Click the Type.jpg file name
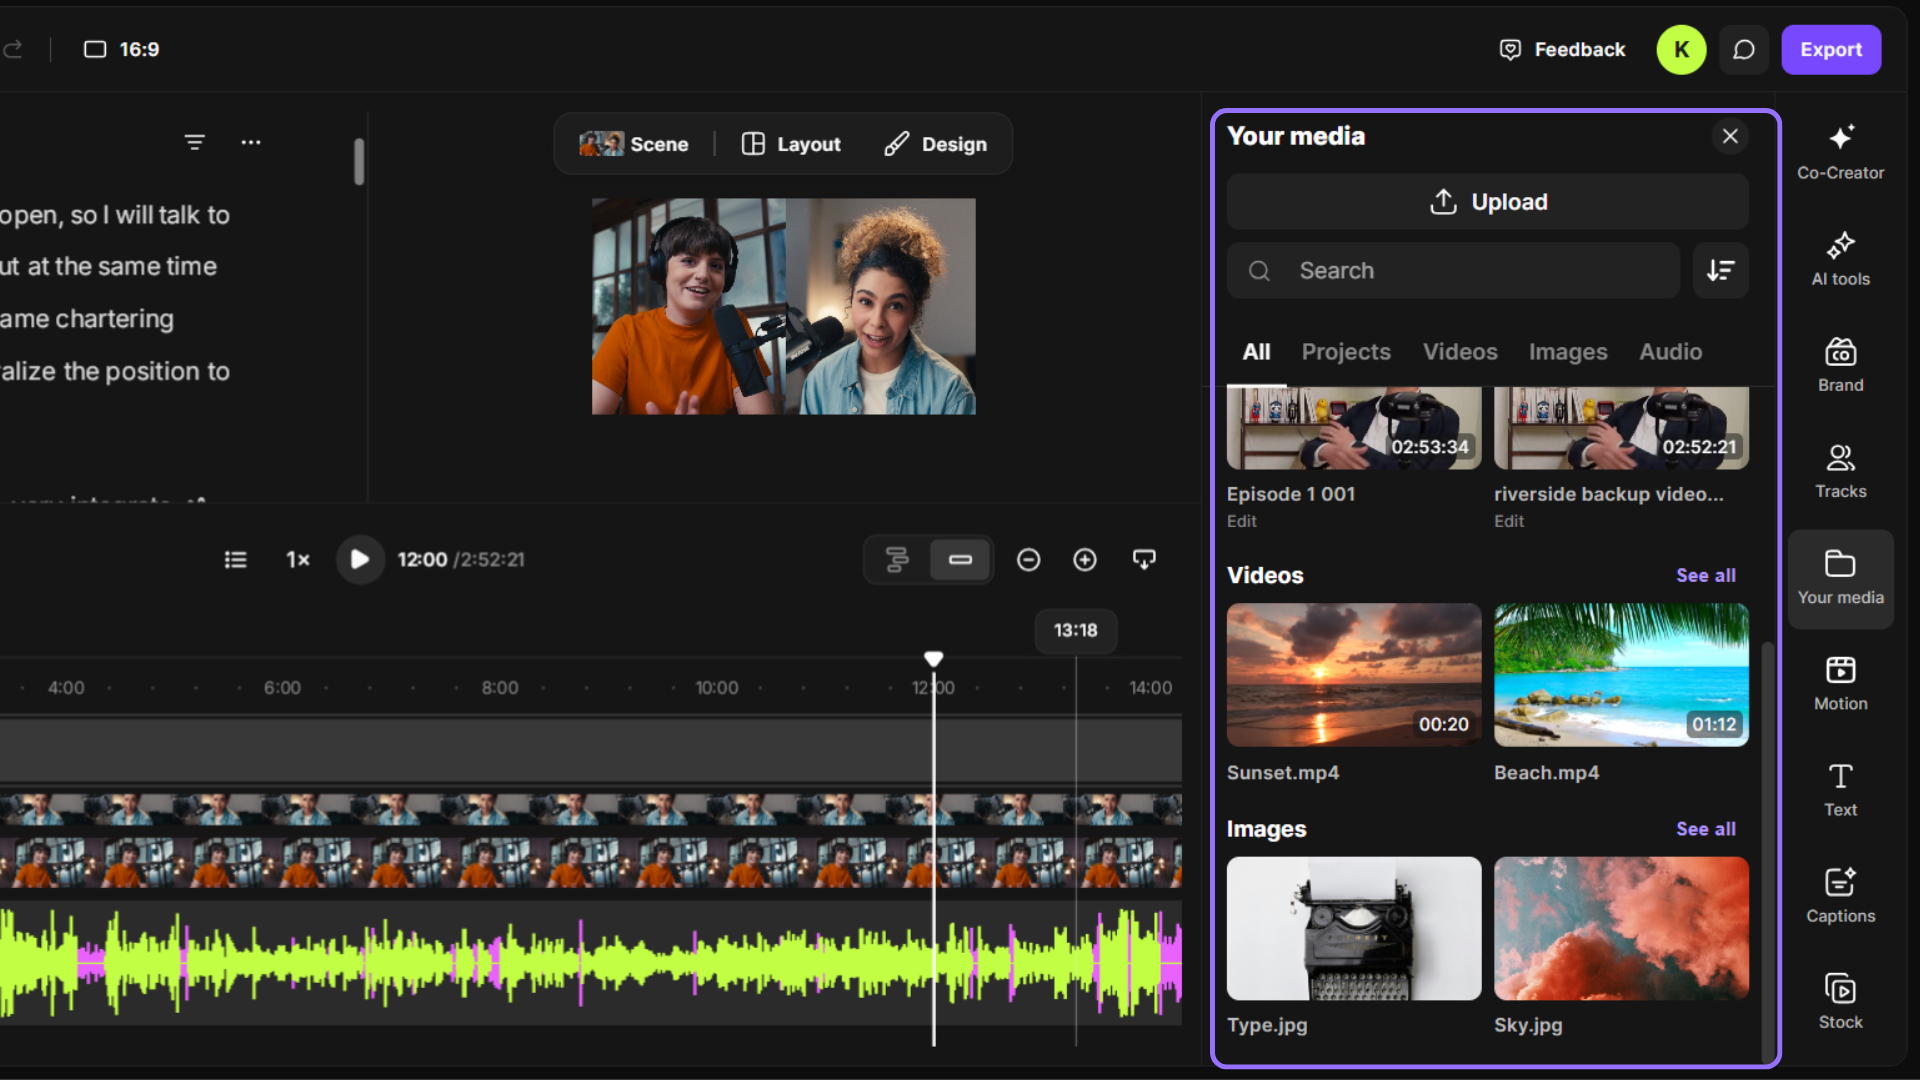 (1267, 1025)
